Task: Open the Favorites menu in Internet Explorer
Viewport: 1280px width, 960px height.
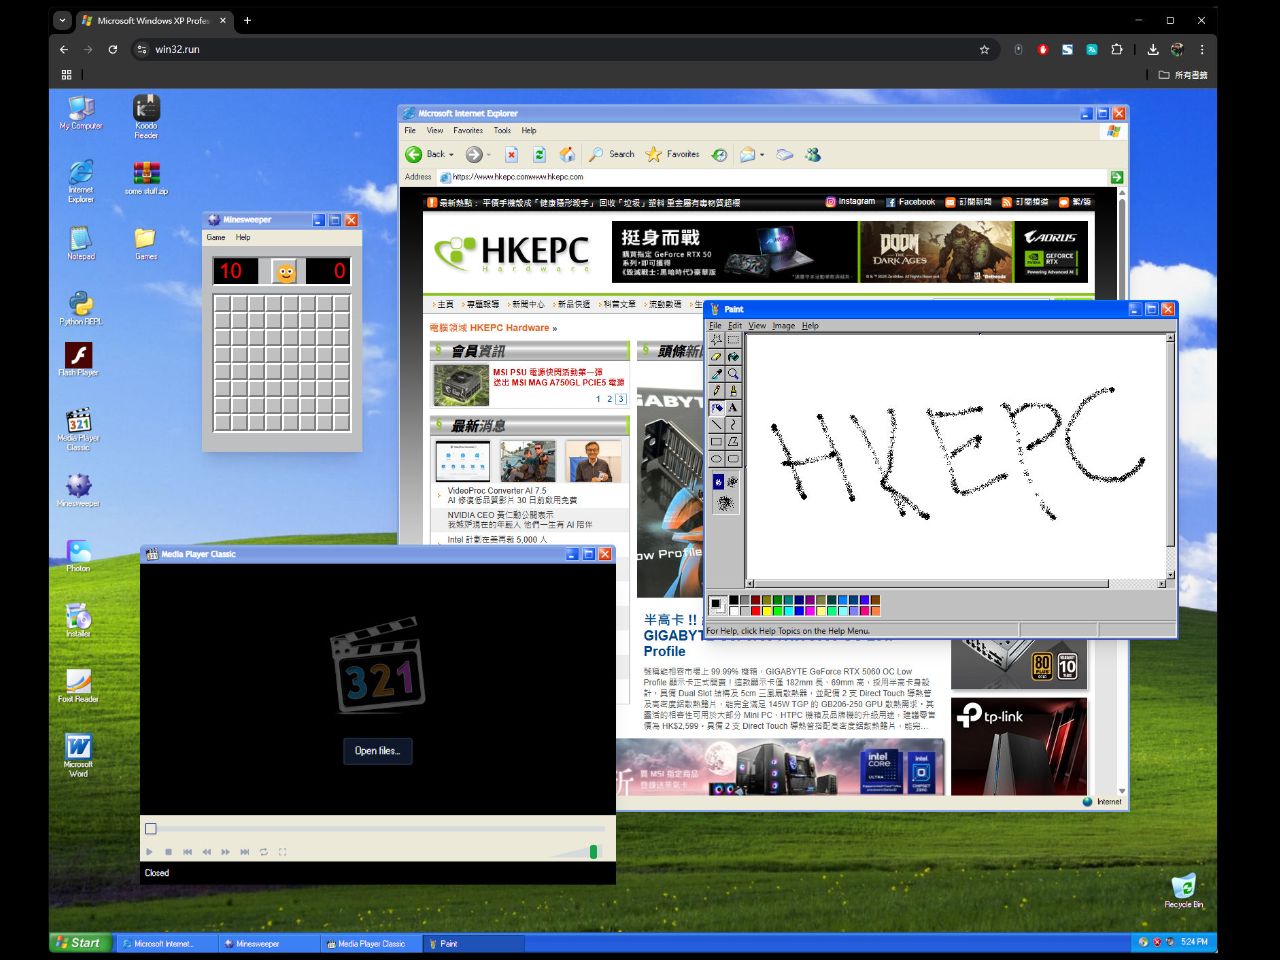Action: (467, 130)
